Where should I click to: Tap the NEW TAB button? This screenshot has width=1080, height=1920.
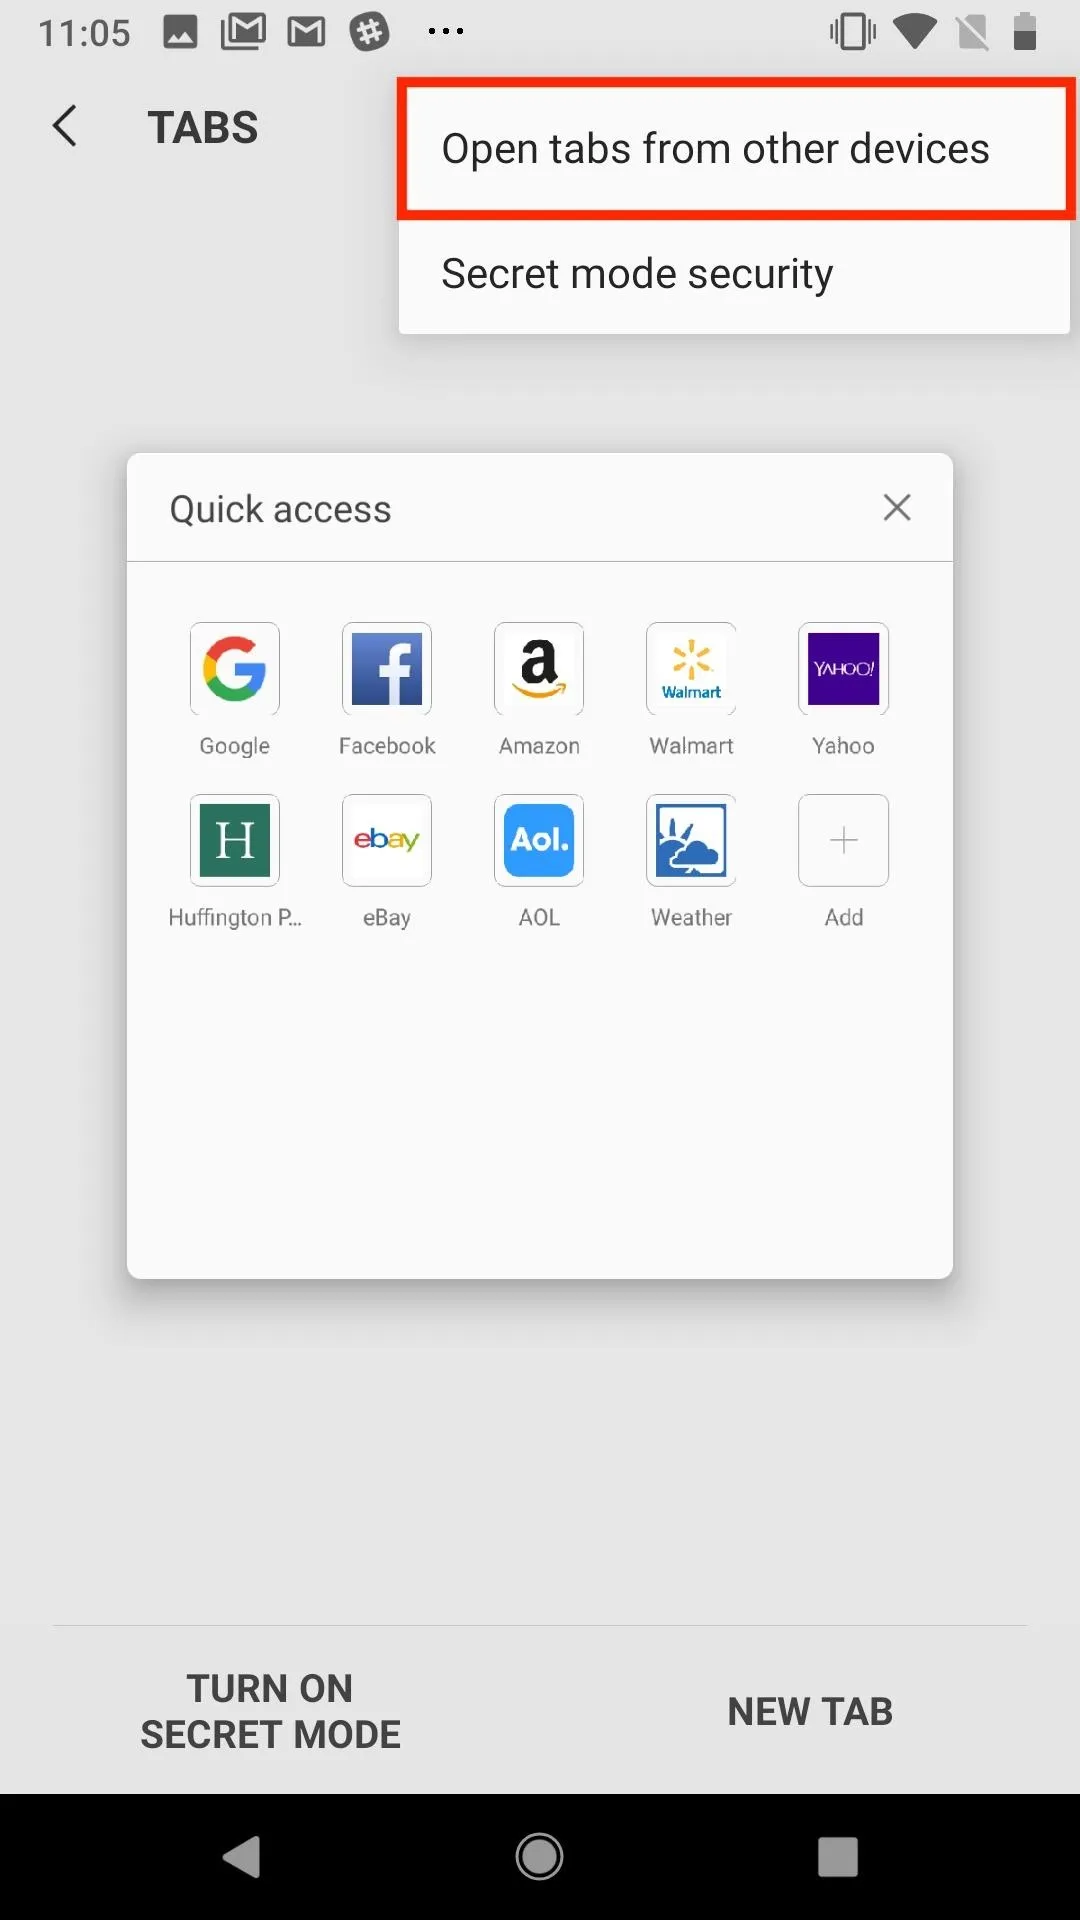coord(810,1711)
